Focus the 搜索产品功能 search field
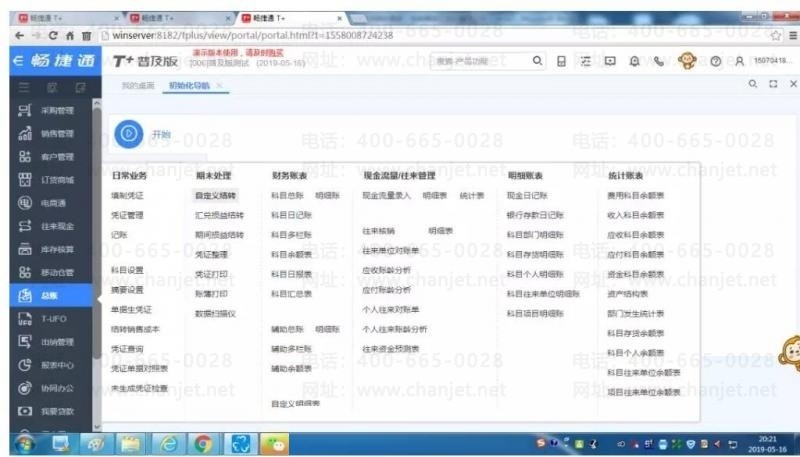Screen dimensions: 800x457 point(480,61)
